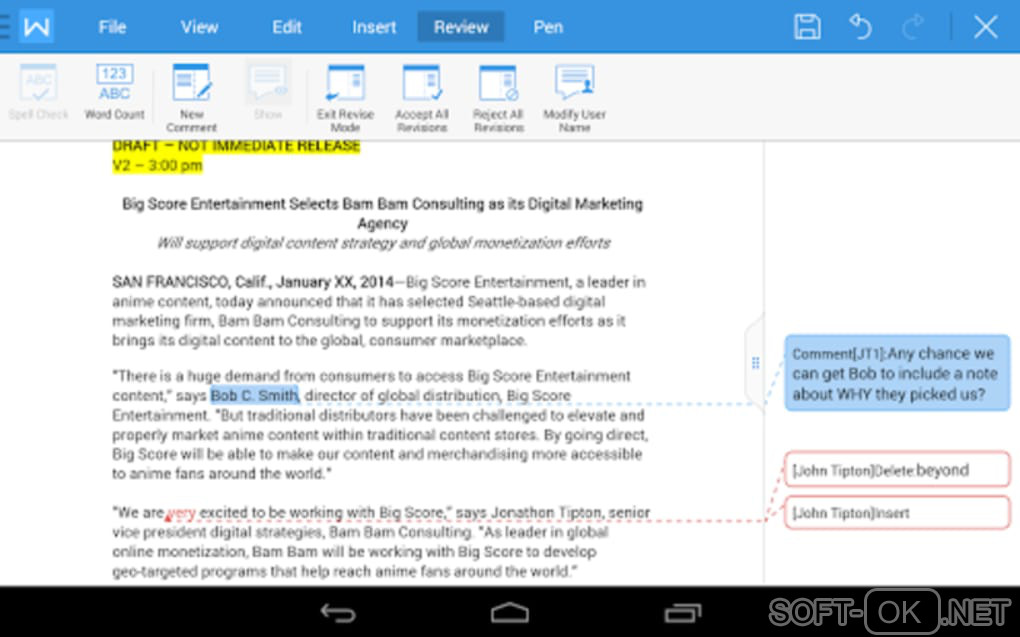Click the Show comments icon
The image size is (1020, 637).
(x=268, y=92)
